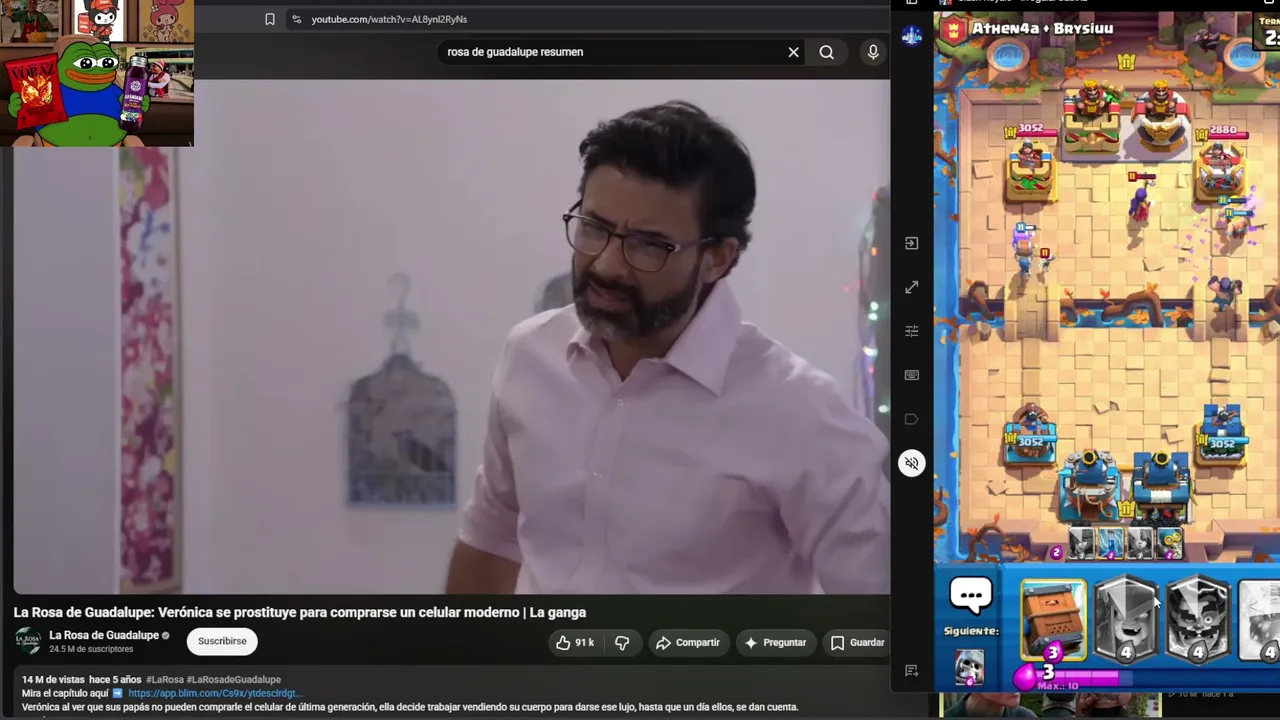Bookmark this page in the browser address bar
The height and width of the screenshot is (720, 1280).
(270, 19)
